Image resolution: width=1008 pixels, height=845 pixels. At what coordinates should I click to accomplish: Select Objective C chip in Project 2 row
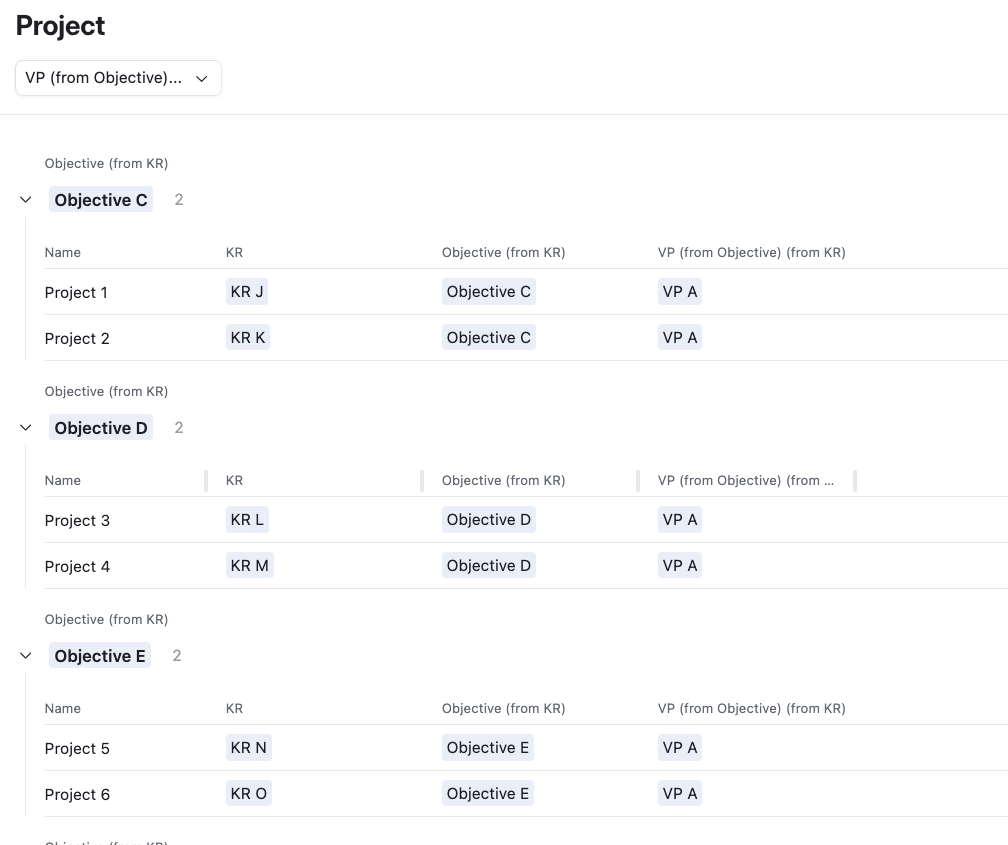point(489,338)
